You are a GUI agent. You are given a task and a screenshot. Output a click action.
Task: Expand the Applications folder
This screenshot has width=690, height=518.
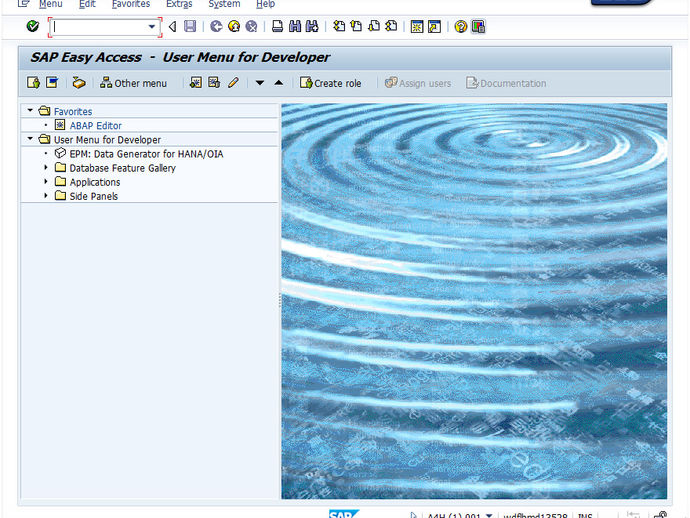point(46,181)
